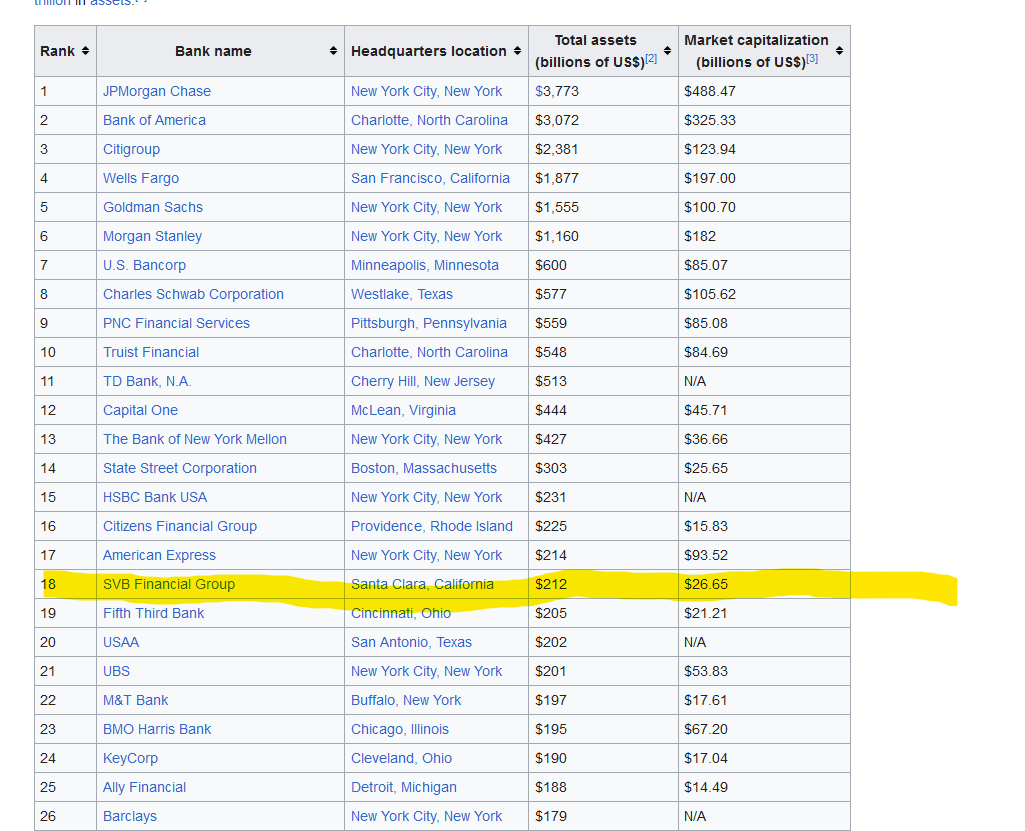Open San Francisco, California location link

click(x=430, y=178)
